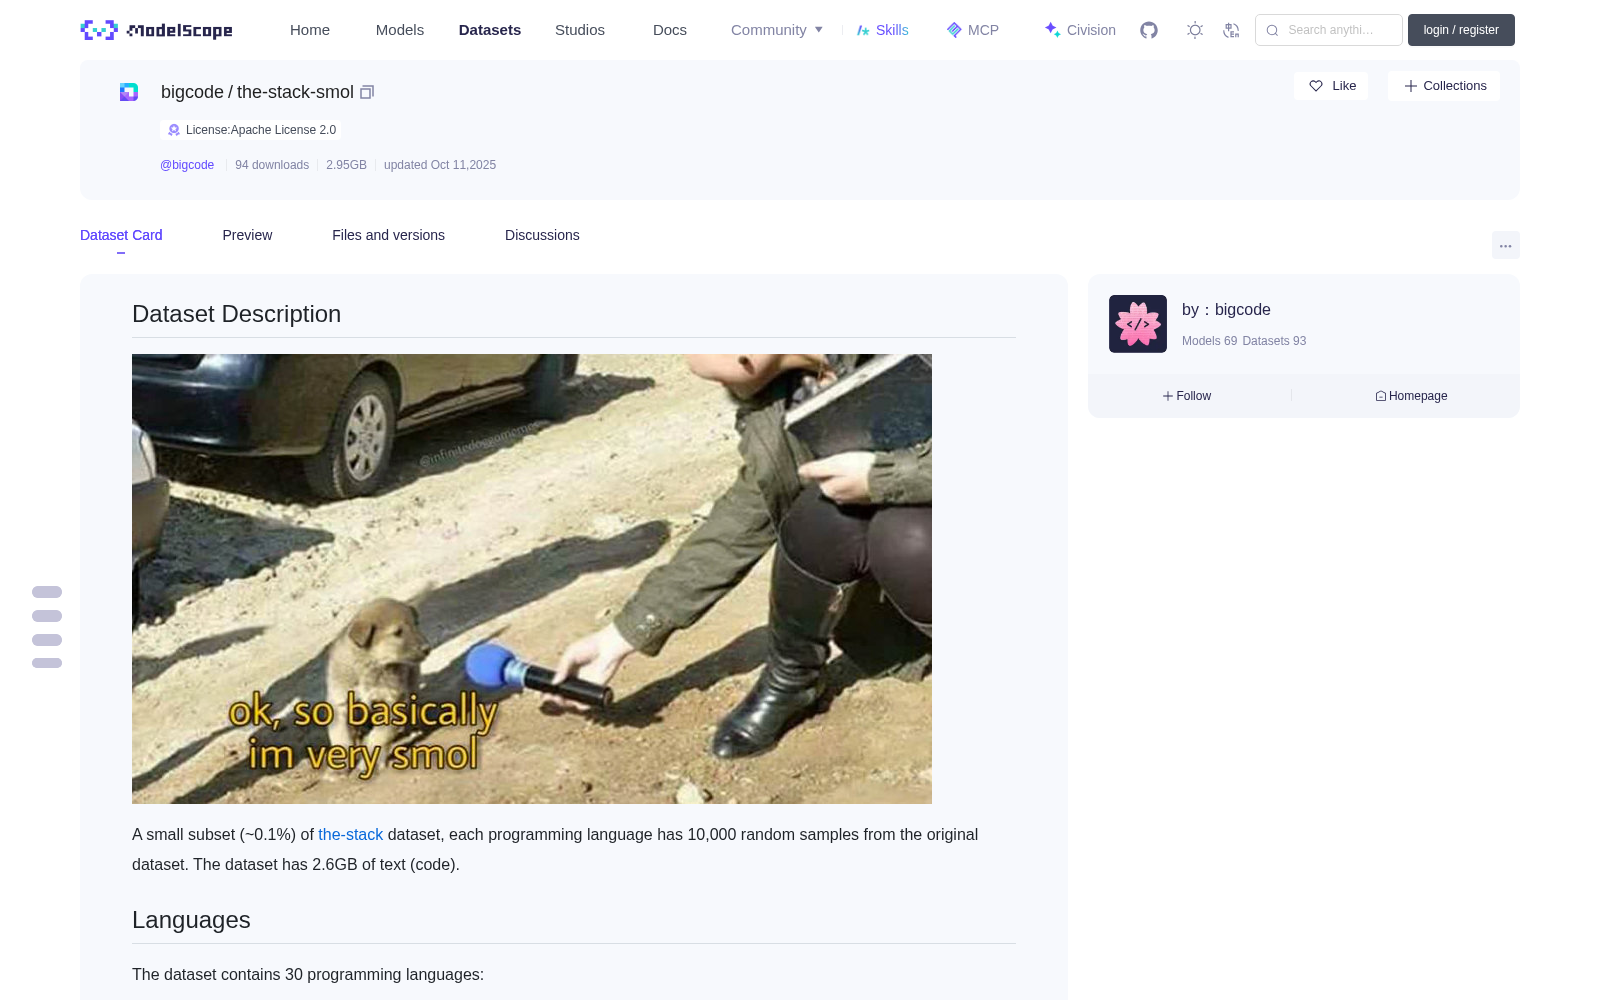This screenshot has width=1600, height=1000.
Task: Click the login / register button
Action: (x=1461, y=30)
